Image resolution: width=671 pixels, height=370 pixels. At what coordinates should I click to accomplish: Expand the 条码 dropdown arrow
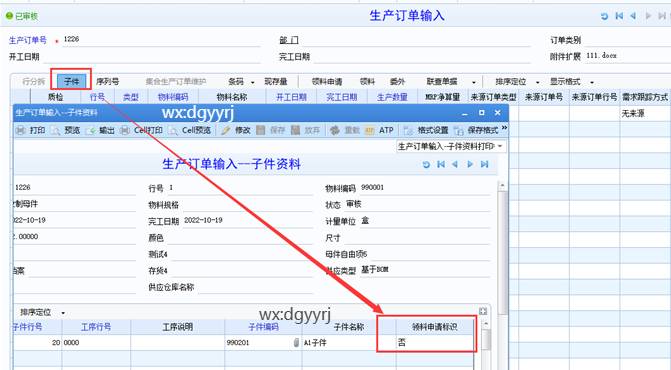(252, 82)
